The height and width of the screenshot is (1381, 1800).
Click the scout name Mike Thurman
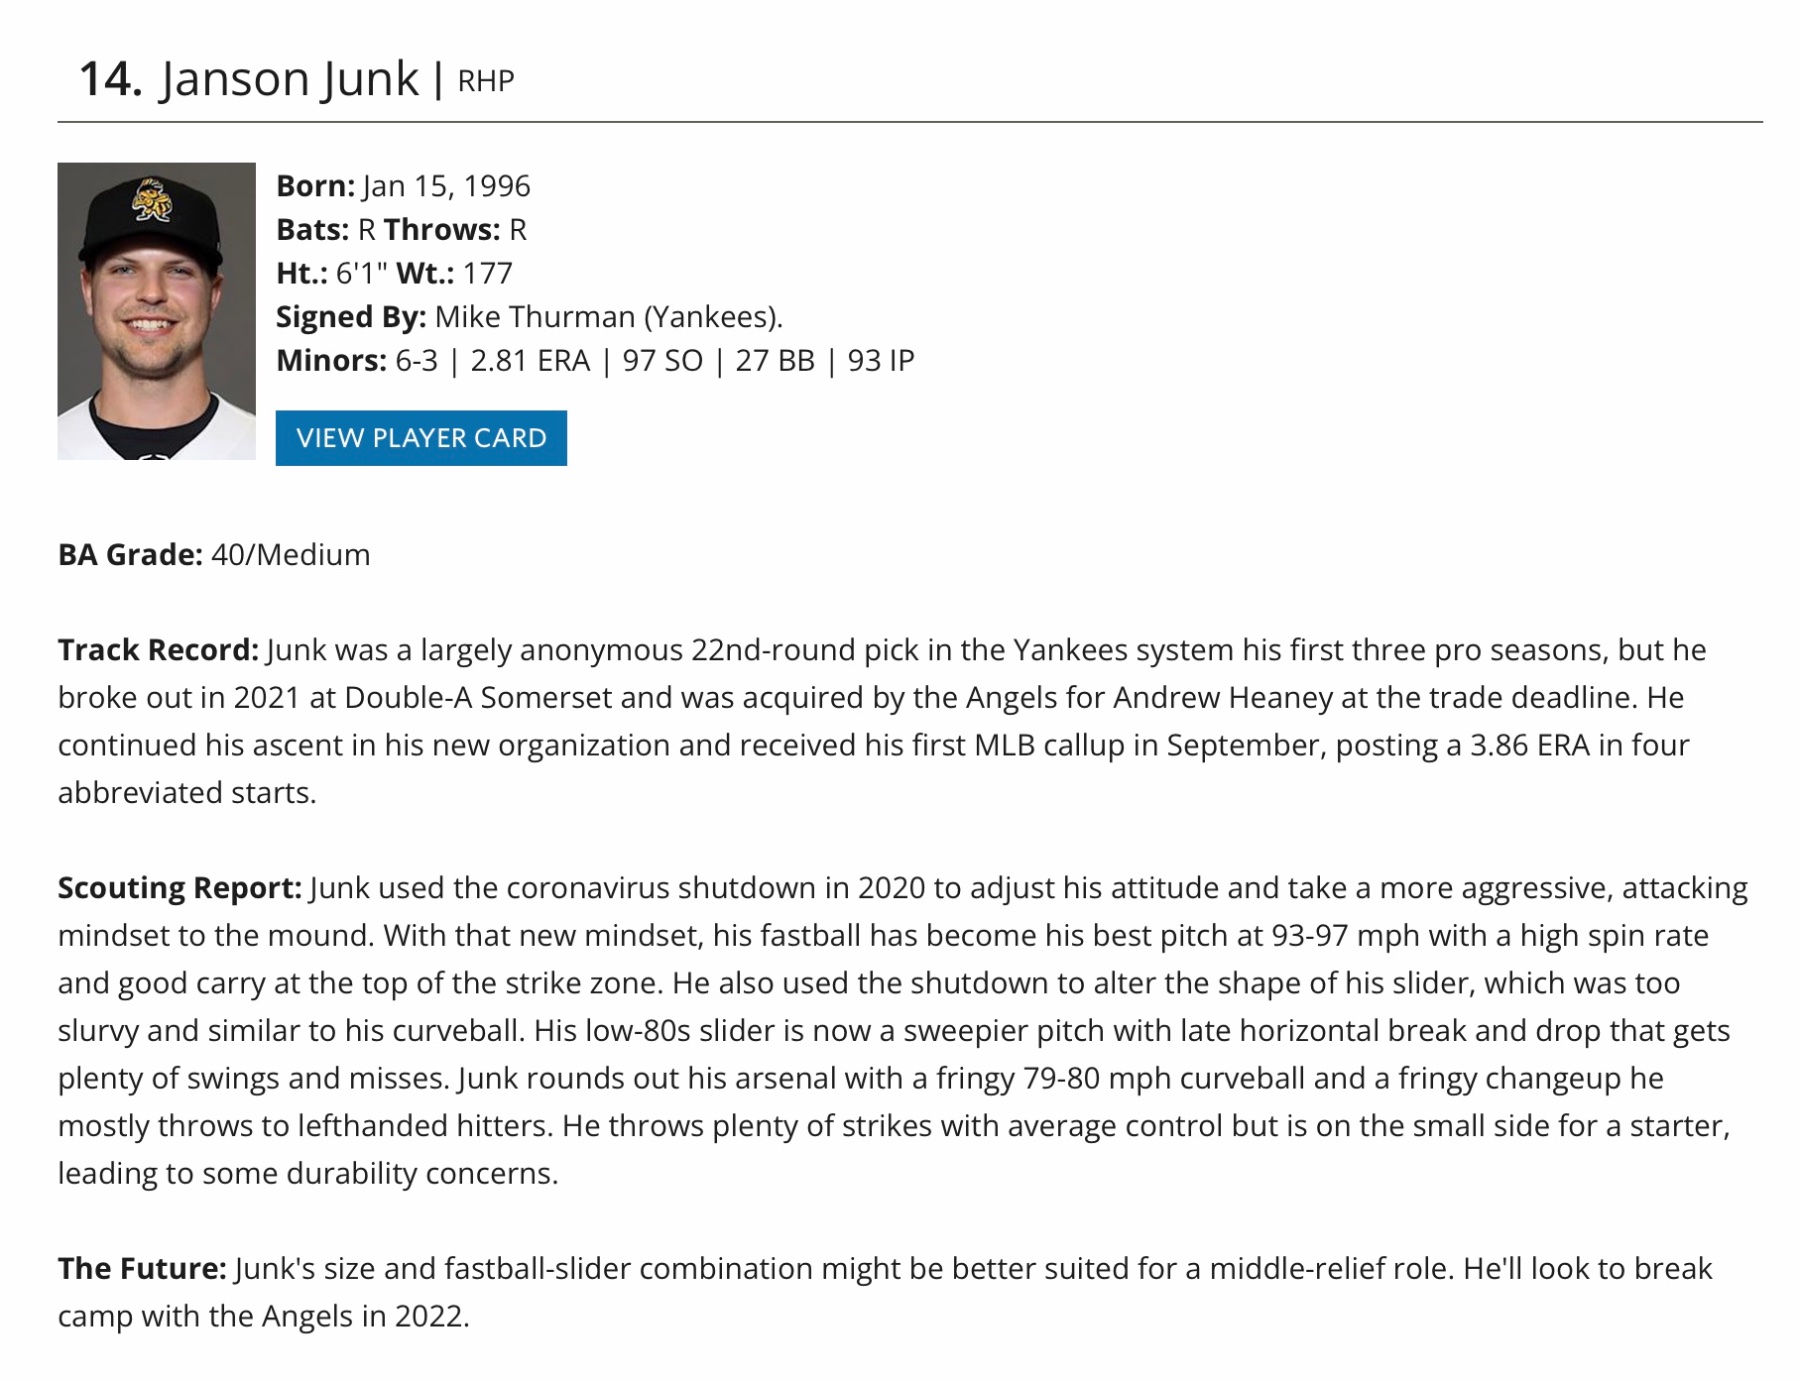pos(535,317)
